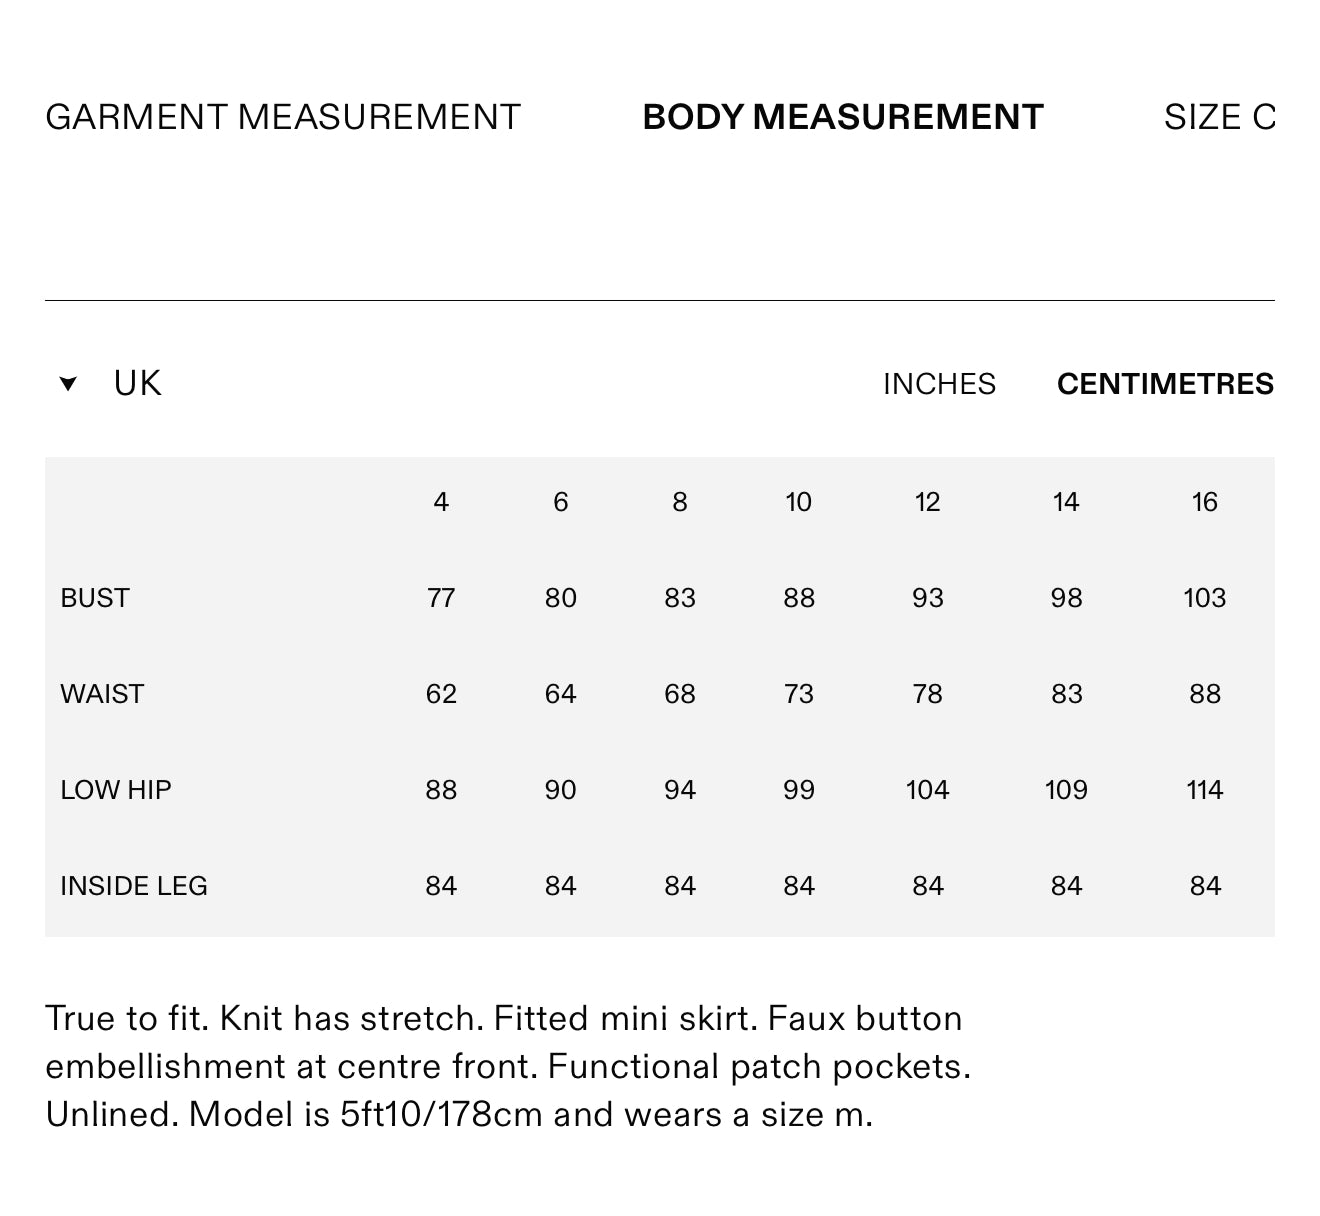This screenshot has height=1216, width=1320.
Task: Click the low hip value 99
Action: tap(798, 790)
